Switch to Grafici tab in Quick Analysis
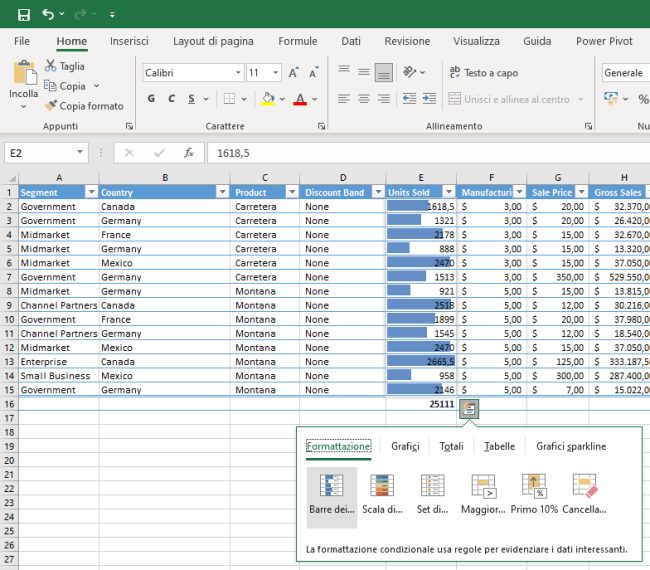 coord(405,446)
